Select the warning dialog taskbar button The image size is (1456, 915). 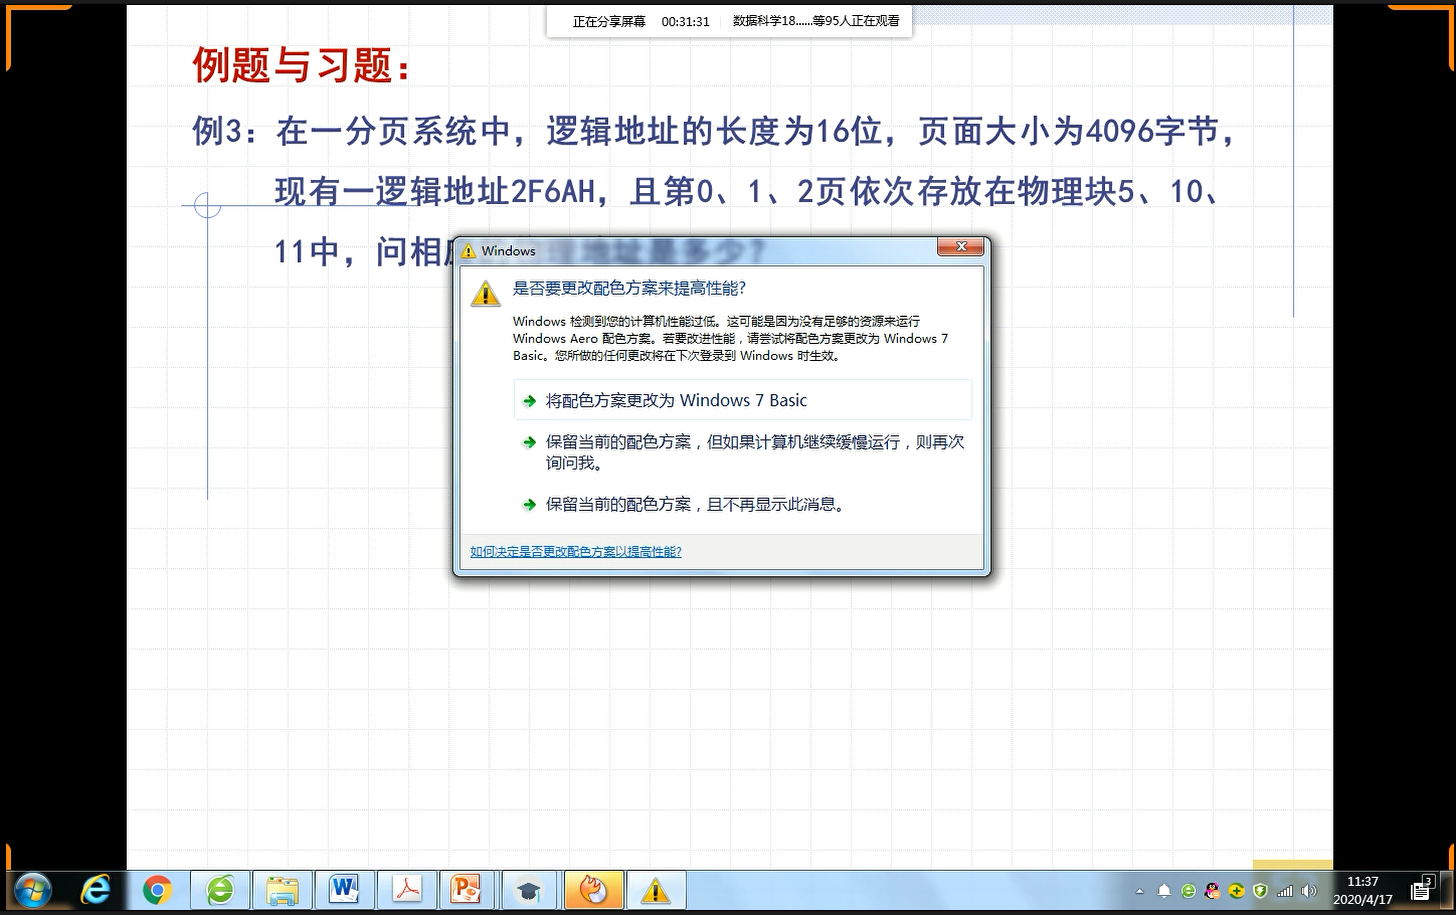[x=655, y=889]
